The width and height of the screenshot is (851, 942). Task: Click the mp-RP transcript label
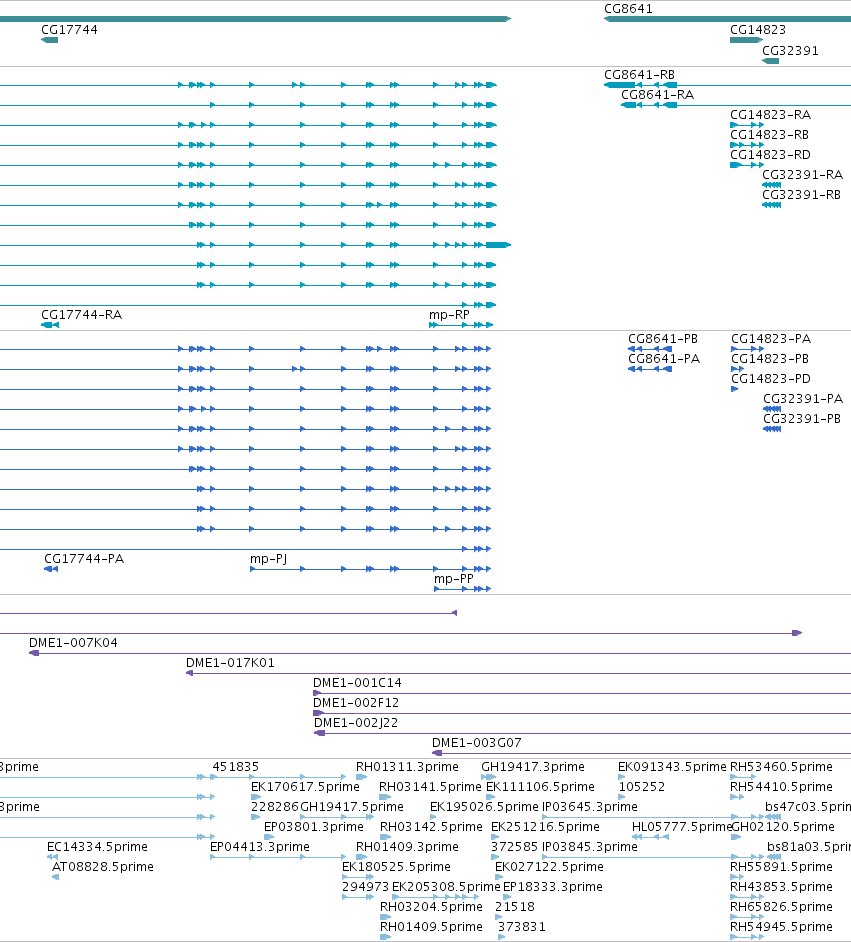449,315
